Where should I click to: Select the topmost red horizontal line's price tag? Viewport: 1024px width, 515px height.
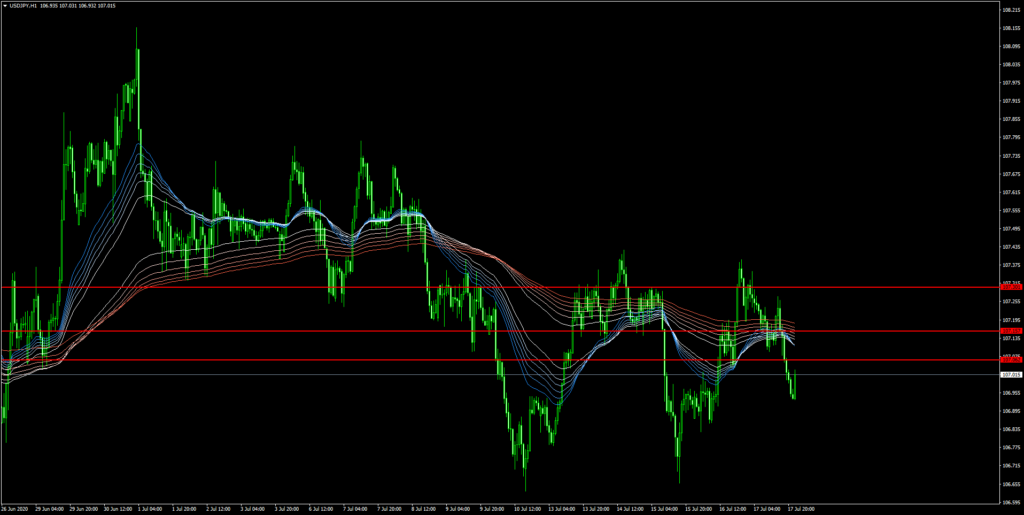click(x=1011, y=287)
